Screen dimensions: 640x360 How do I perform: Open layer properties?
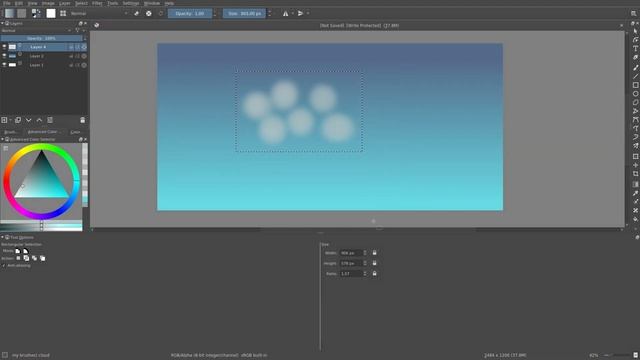[x=50, y=120]
